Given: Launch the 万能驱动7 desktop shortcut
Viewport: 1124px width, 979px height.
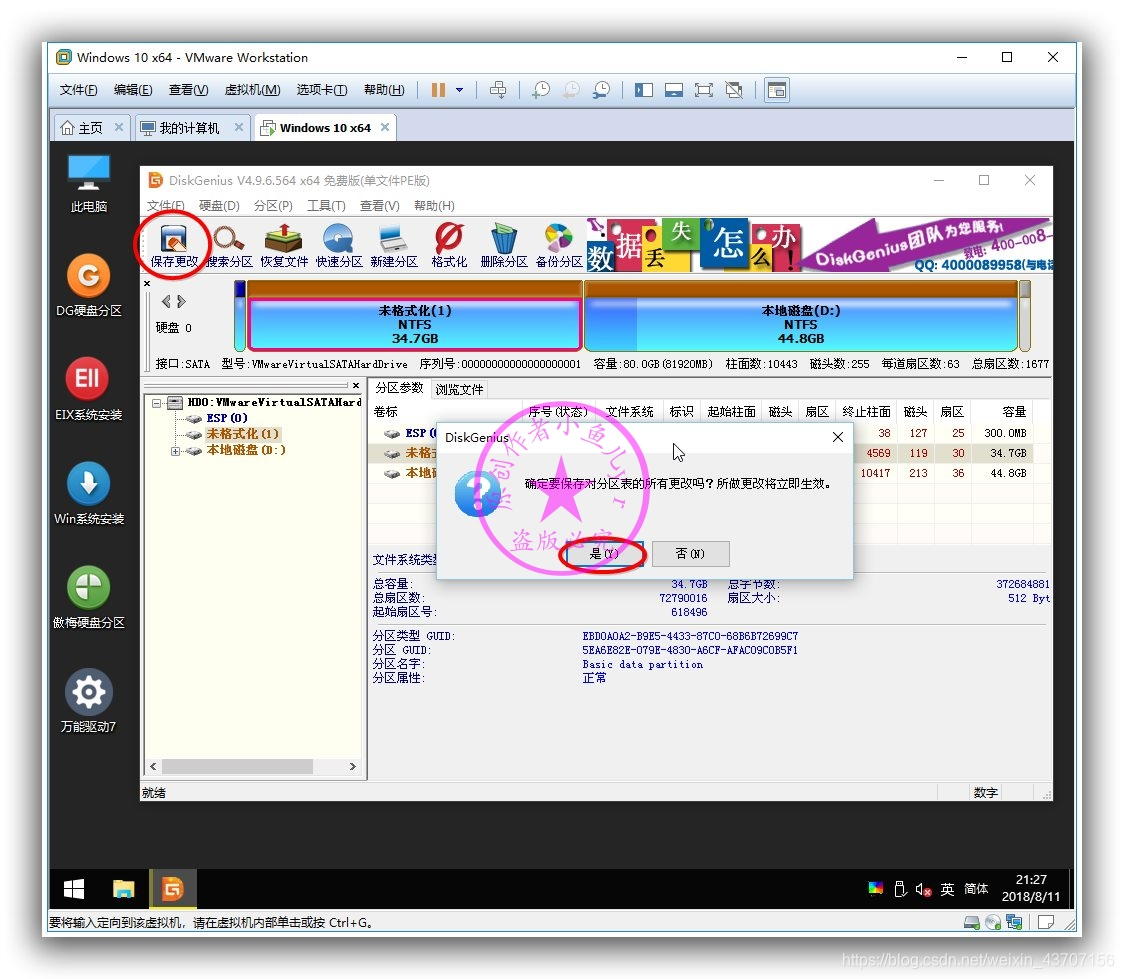Looking at the screenshot, I should click(89, 701).
